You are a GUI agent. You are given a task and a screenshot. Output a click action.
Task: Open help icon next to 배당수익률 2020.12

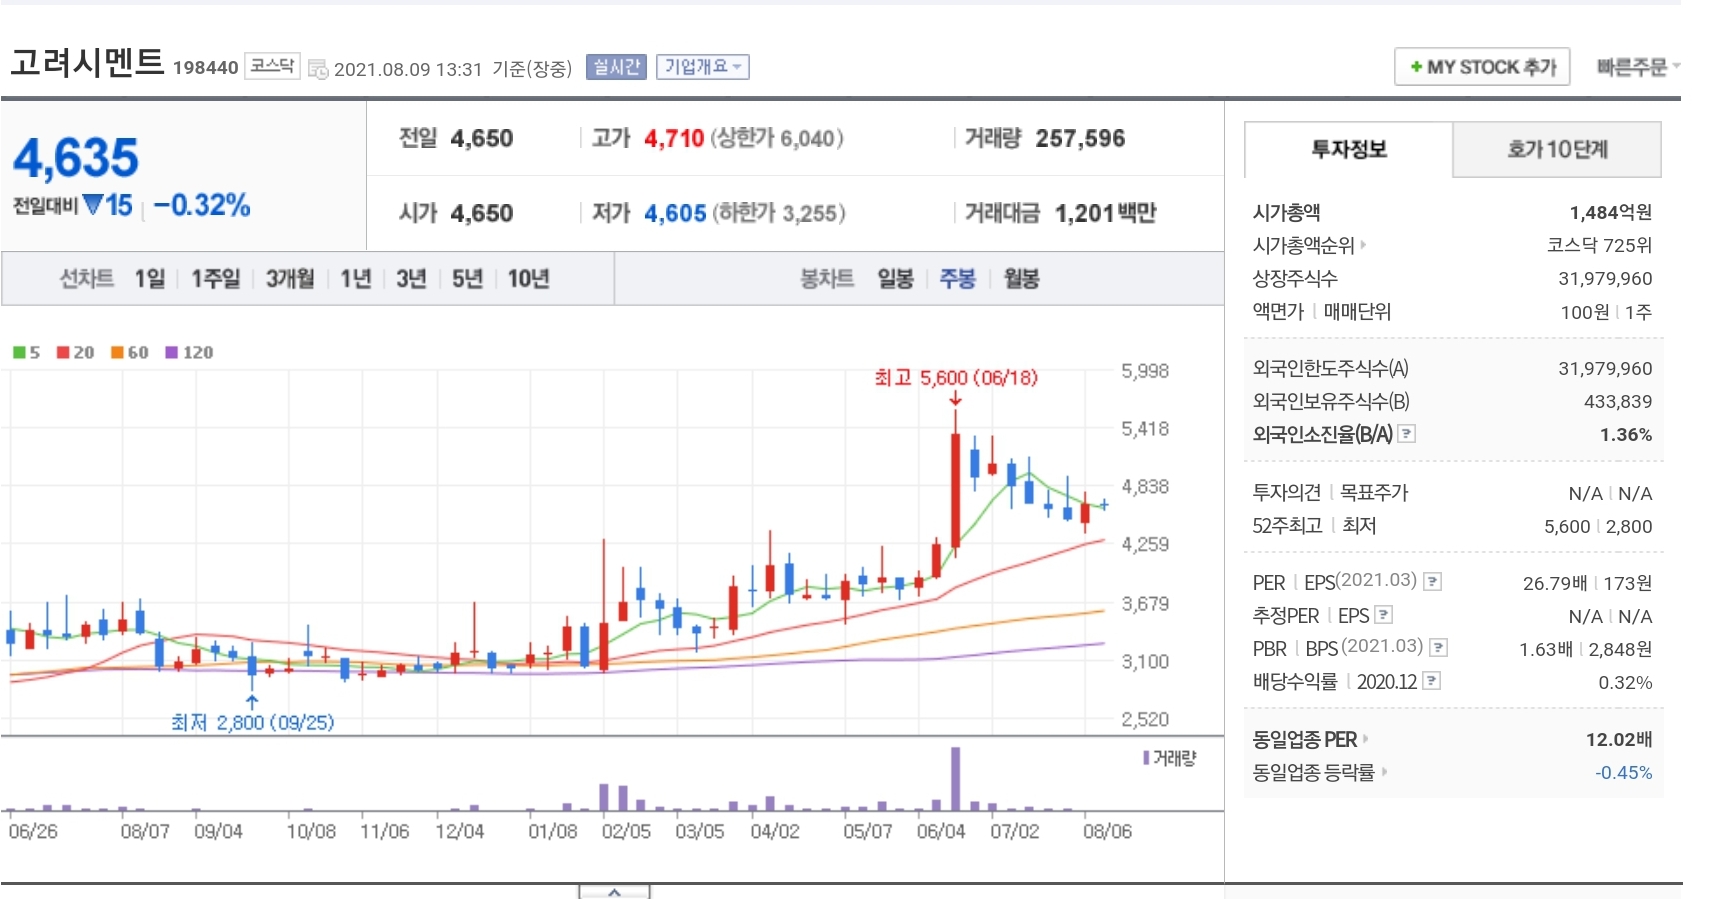pos(1432,681)
